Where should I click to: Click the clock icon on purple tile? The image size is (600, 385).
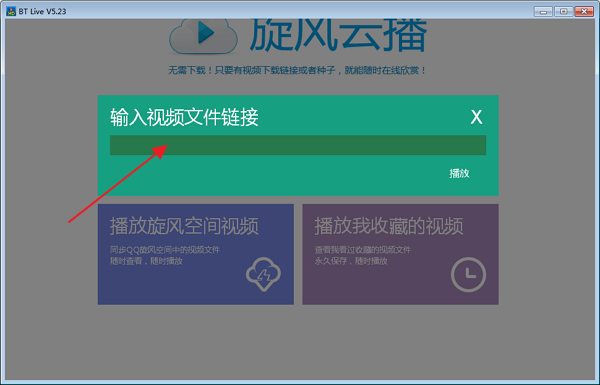[x=468, y=275]
